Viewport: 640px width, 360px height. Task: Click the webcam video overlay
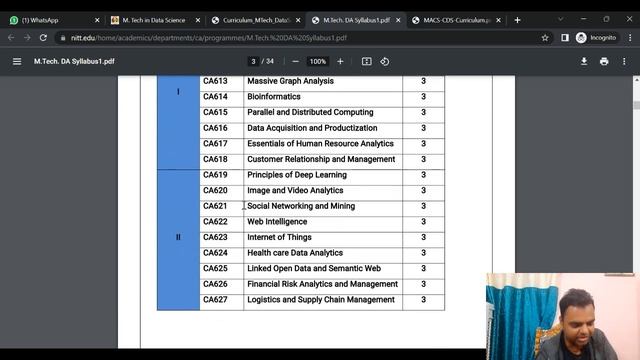tap(562, 316)
